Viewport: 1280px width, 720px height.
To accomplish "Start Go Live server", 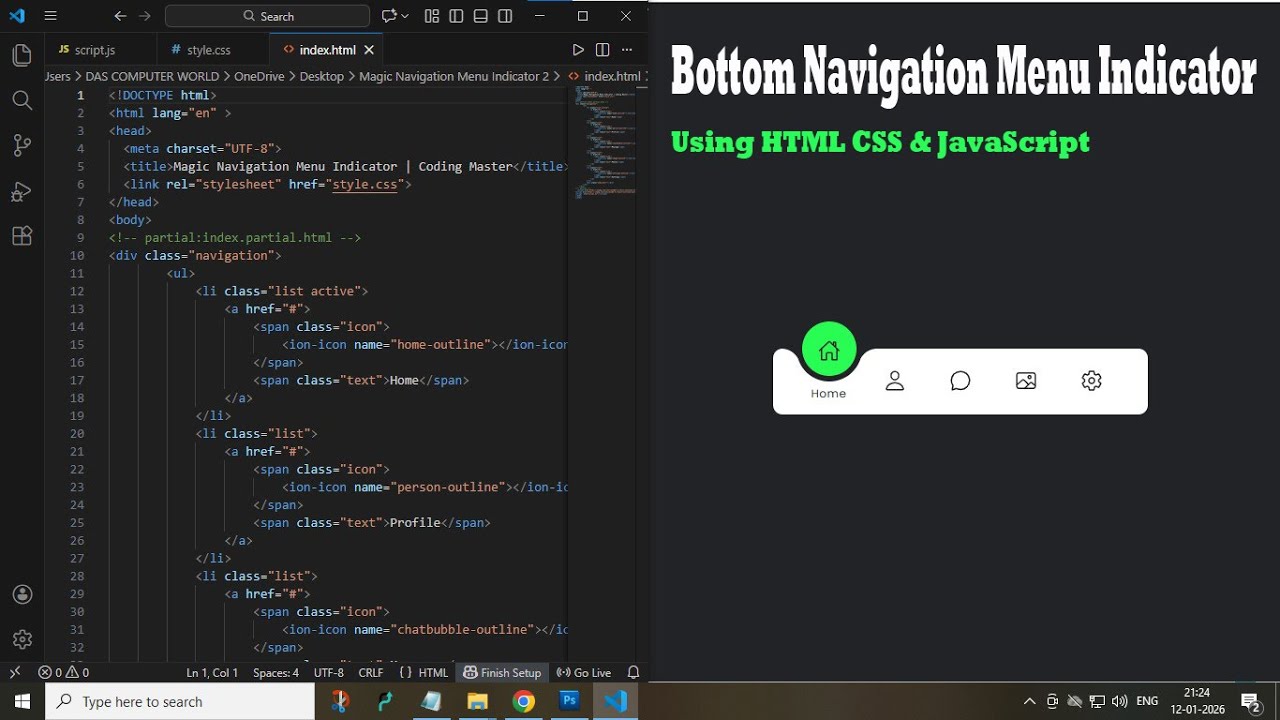I will pyautogui.click(x=584, y=672).
